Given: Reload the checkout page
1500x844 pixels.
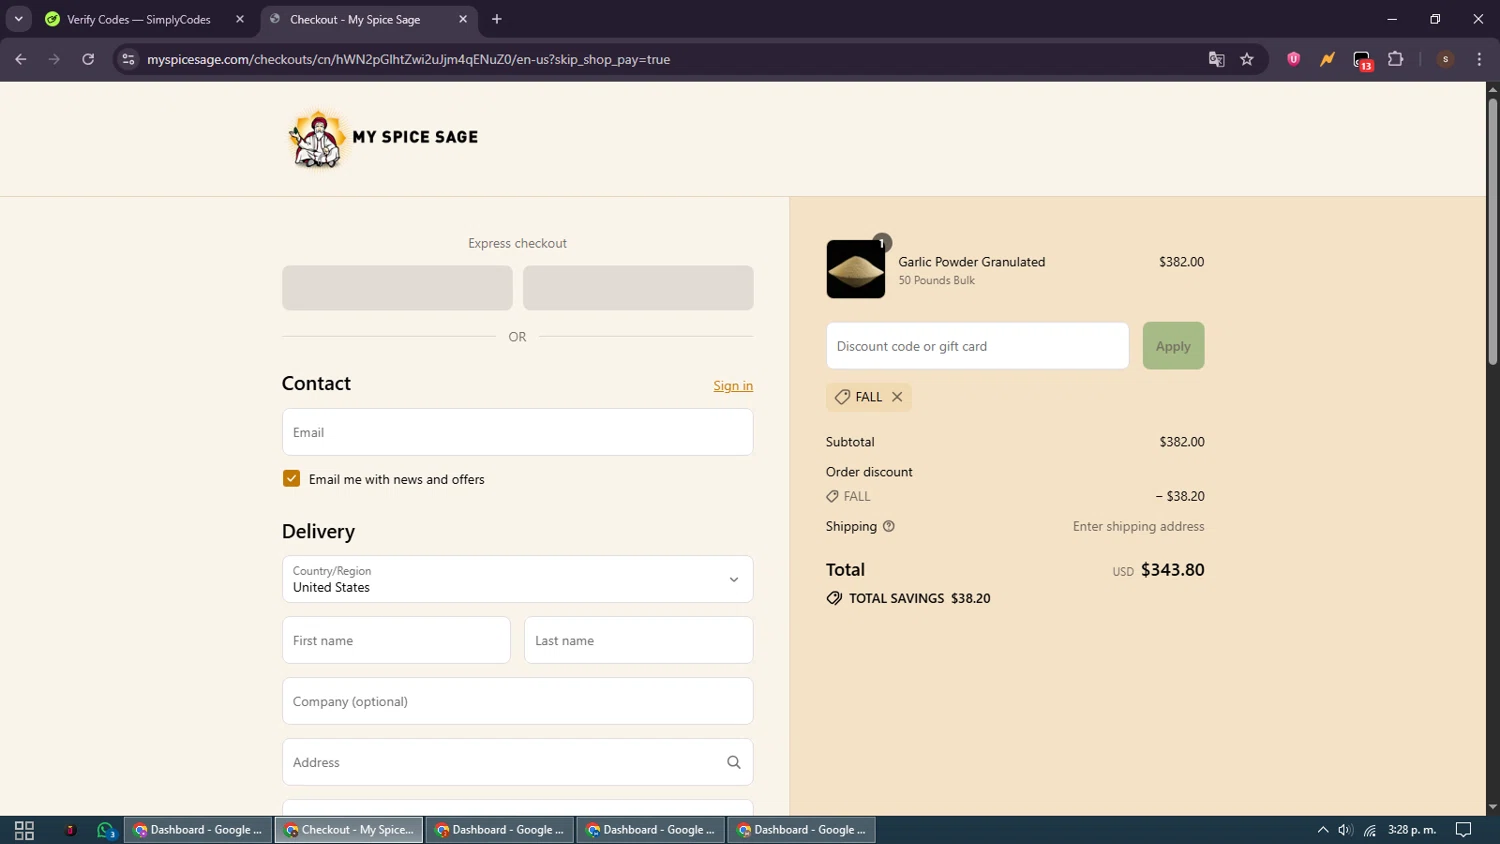Looking at the screenshot, I should pos(88,59).
